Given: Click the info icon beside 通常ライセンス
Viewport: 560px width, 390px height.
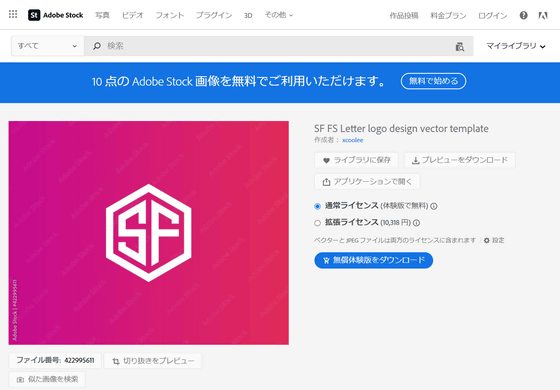Looking at the screenshot, I should click(x=434, y=206).
